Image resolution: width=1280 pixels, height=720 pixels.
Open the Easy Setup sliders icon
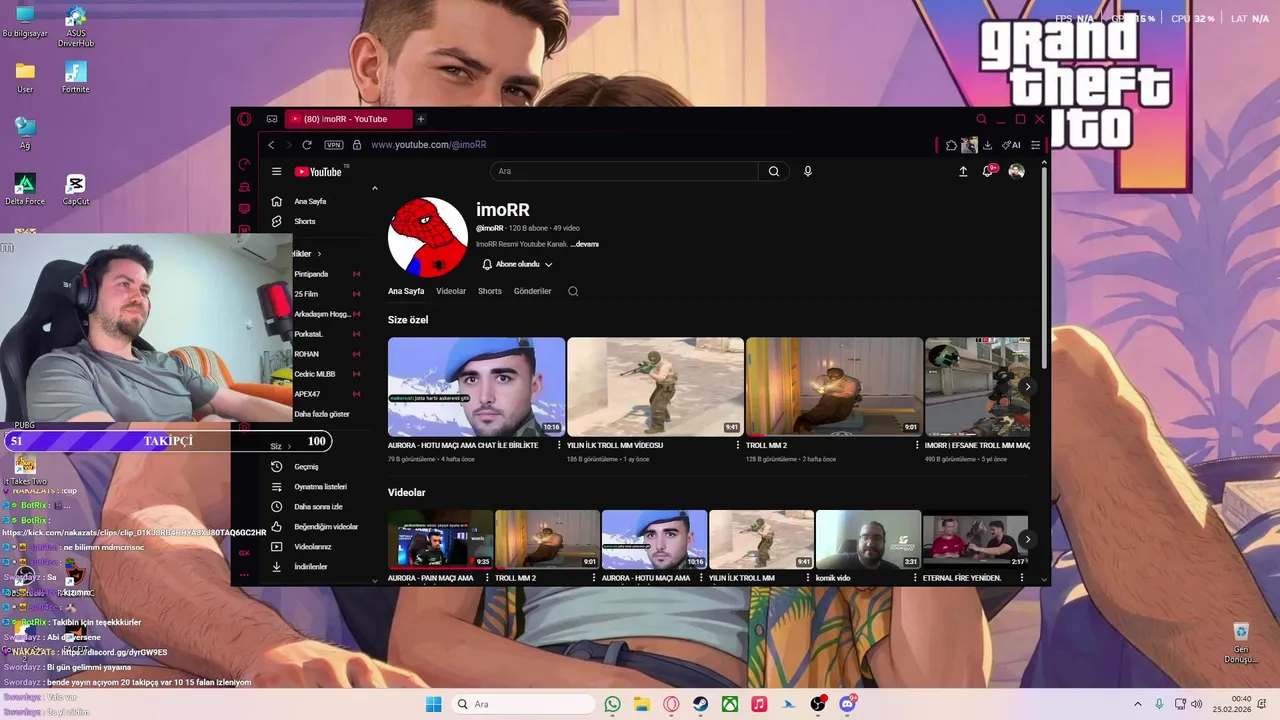pos(1035,145)
